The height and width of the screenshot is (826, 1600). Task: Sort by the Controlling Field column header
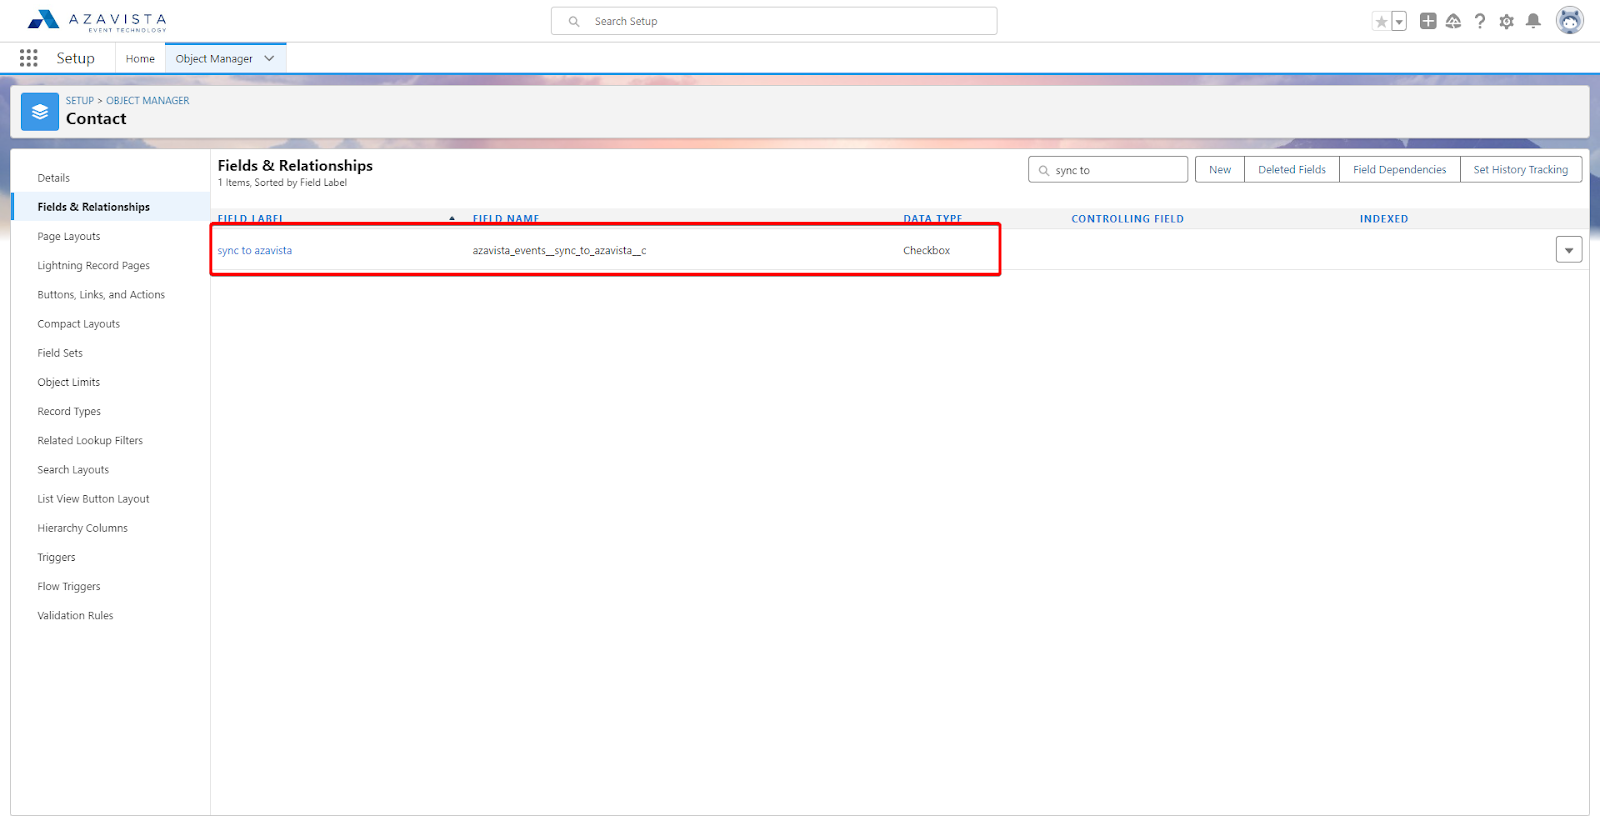tap(1128, 219)
